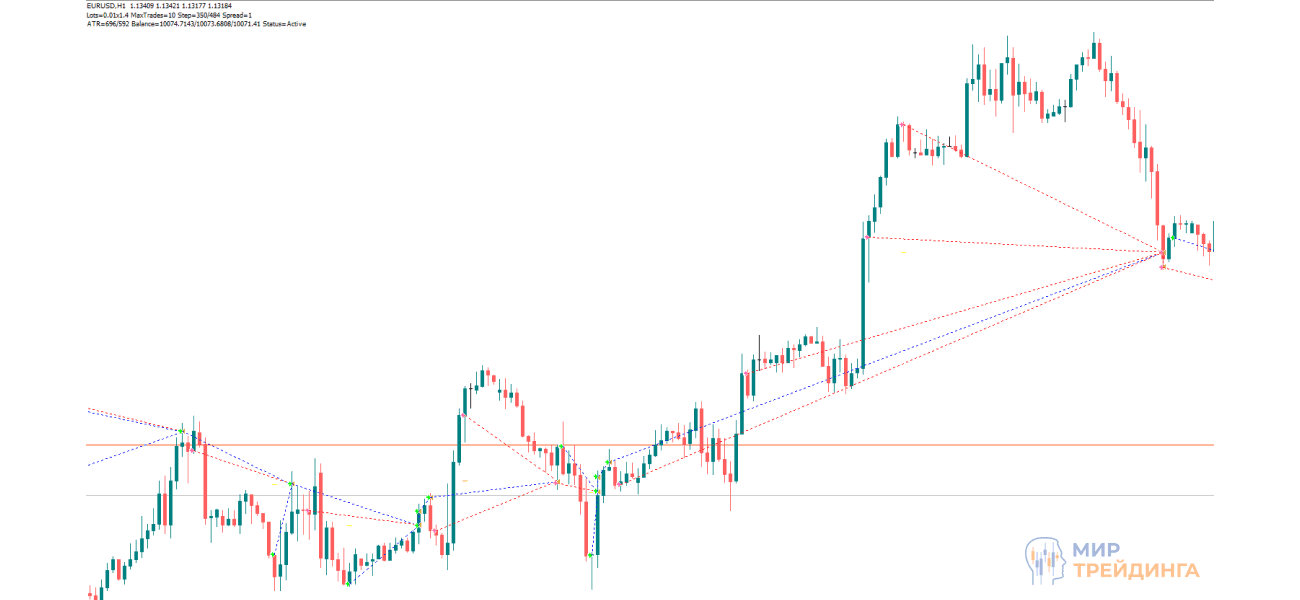
Task: Click the yellow dash marker near top right
Action: coord(903,253)
